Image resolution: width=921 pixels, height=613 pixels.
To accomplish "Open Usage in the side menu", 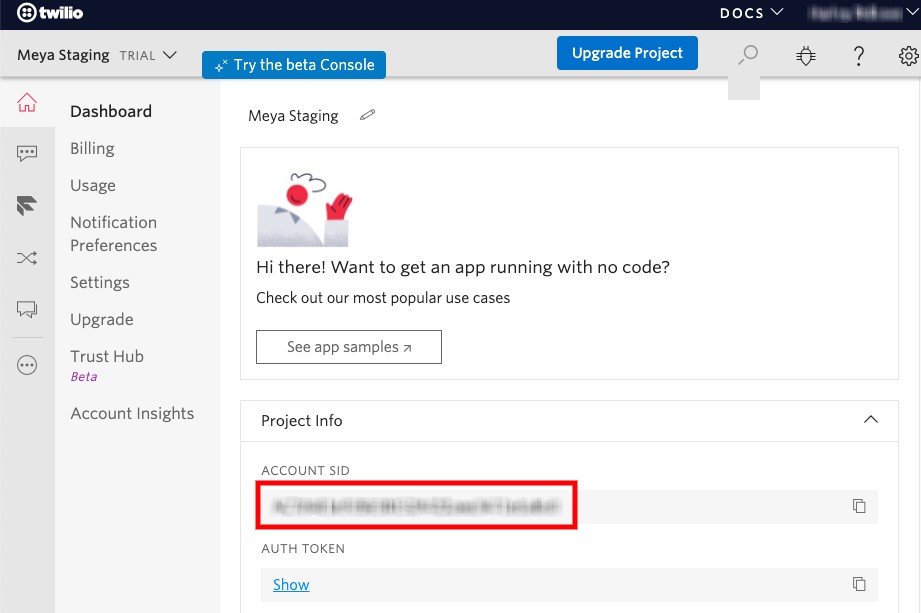I will (x=93, y=186).
